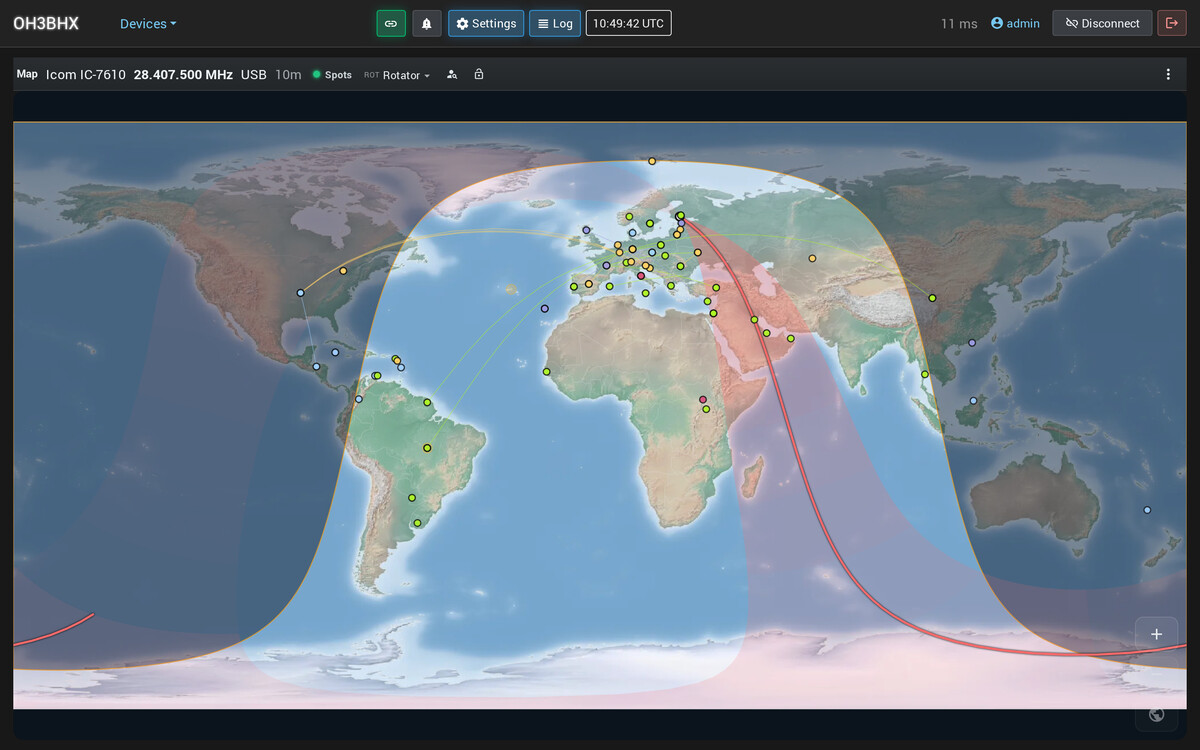
Task: Click the globe icon below the map
Action: pos(1157,714)
